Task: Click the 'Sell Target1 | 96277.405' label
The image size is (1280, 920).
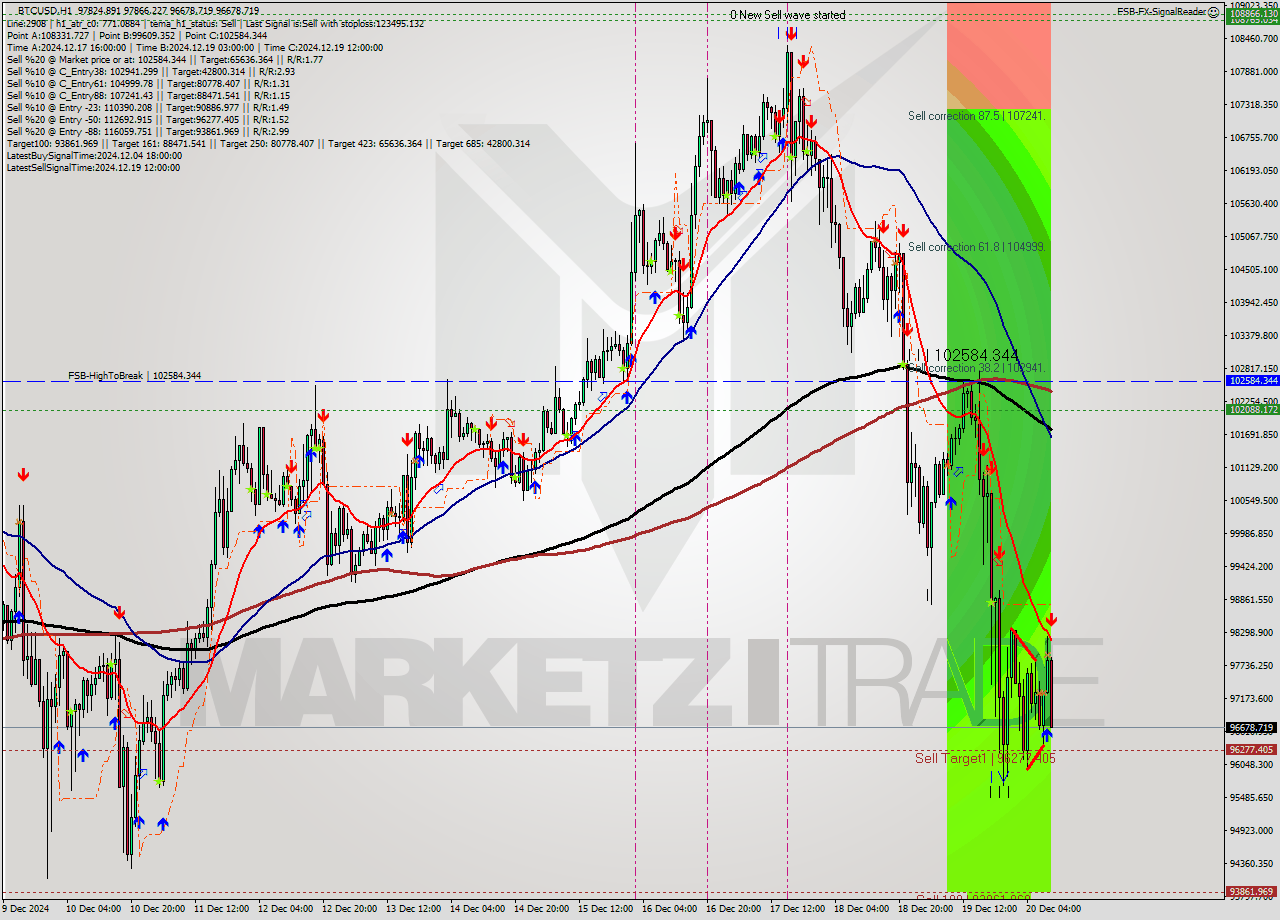Action: (985, 758)
